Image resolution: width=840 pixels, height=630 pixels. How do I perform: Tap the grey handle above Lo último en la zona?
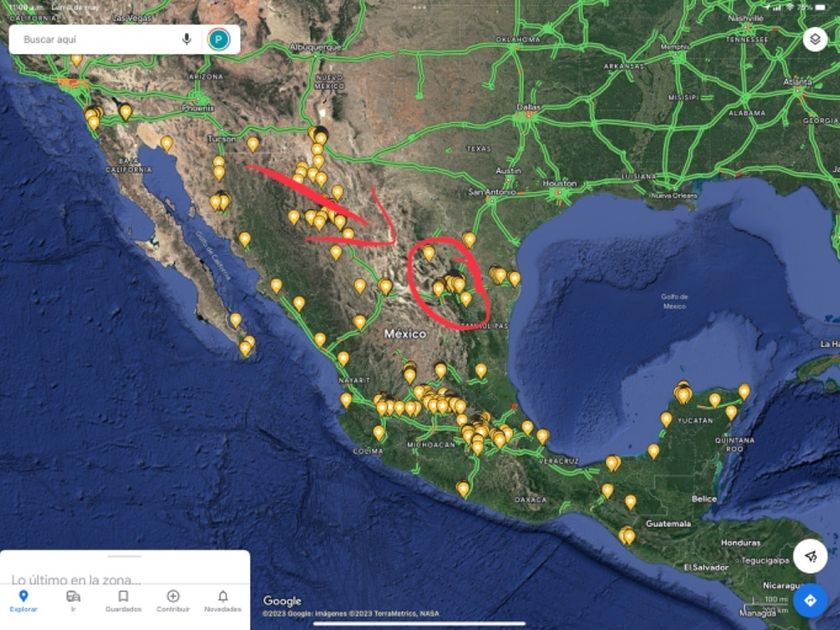point(124,556)
